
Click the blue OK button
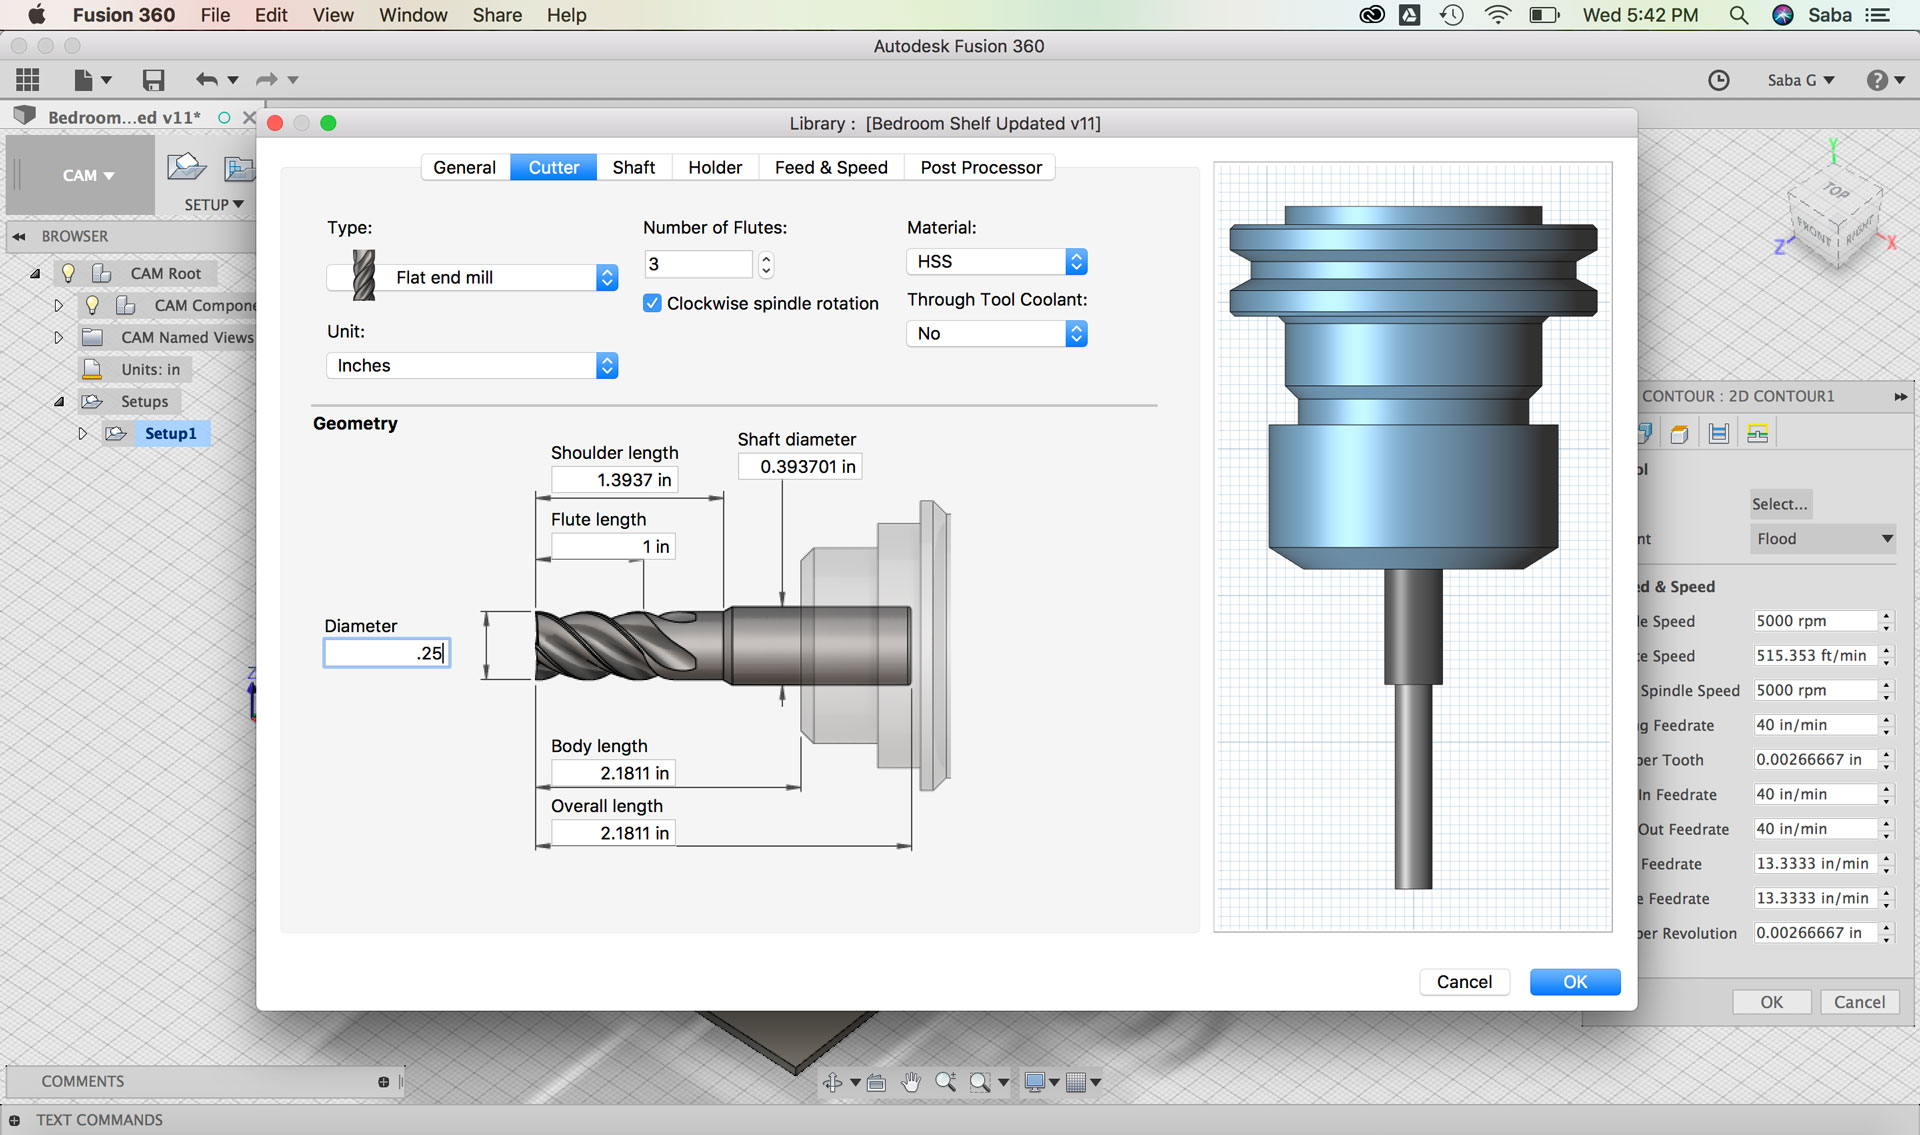[x=1574, y=982]
